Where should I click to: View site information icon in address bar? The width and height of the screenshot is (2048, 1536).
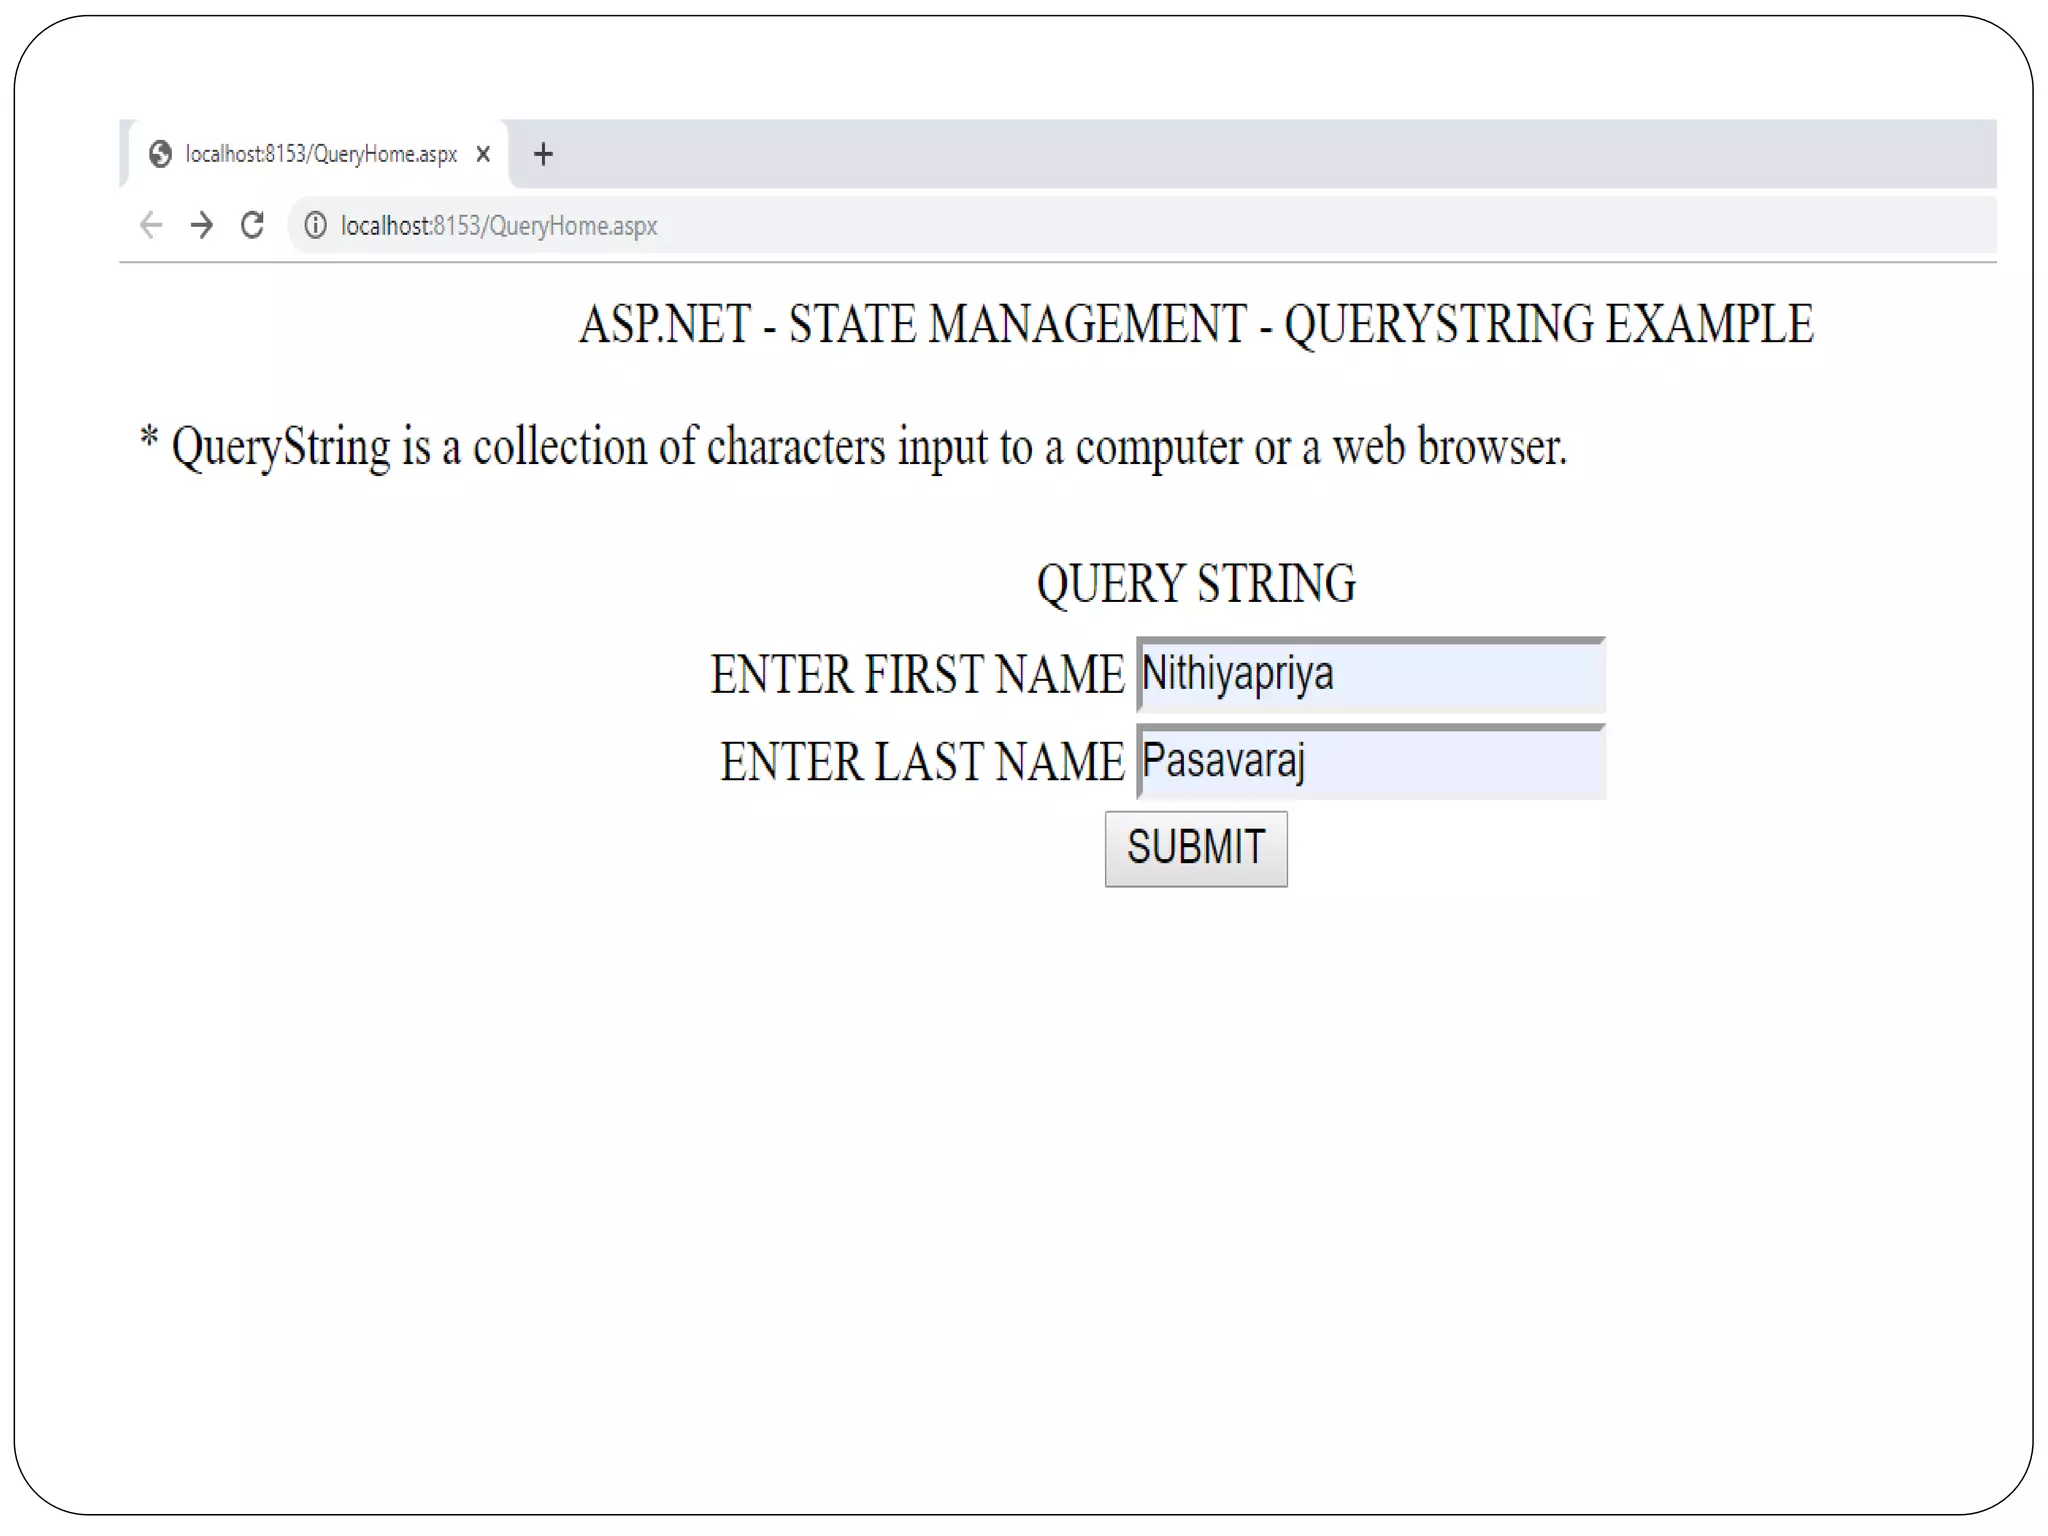tap(315, 226)
